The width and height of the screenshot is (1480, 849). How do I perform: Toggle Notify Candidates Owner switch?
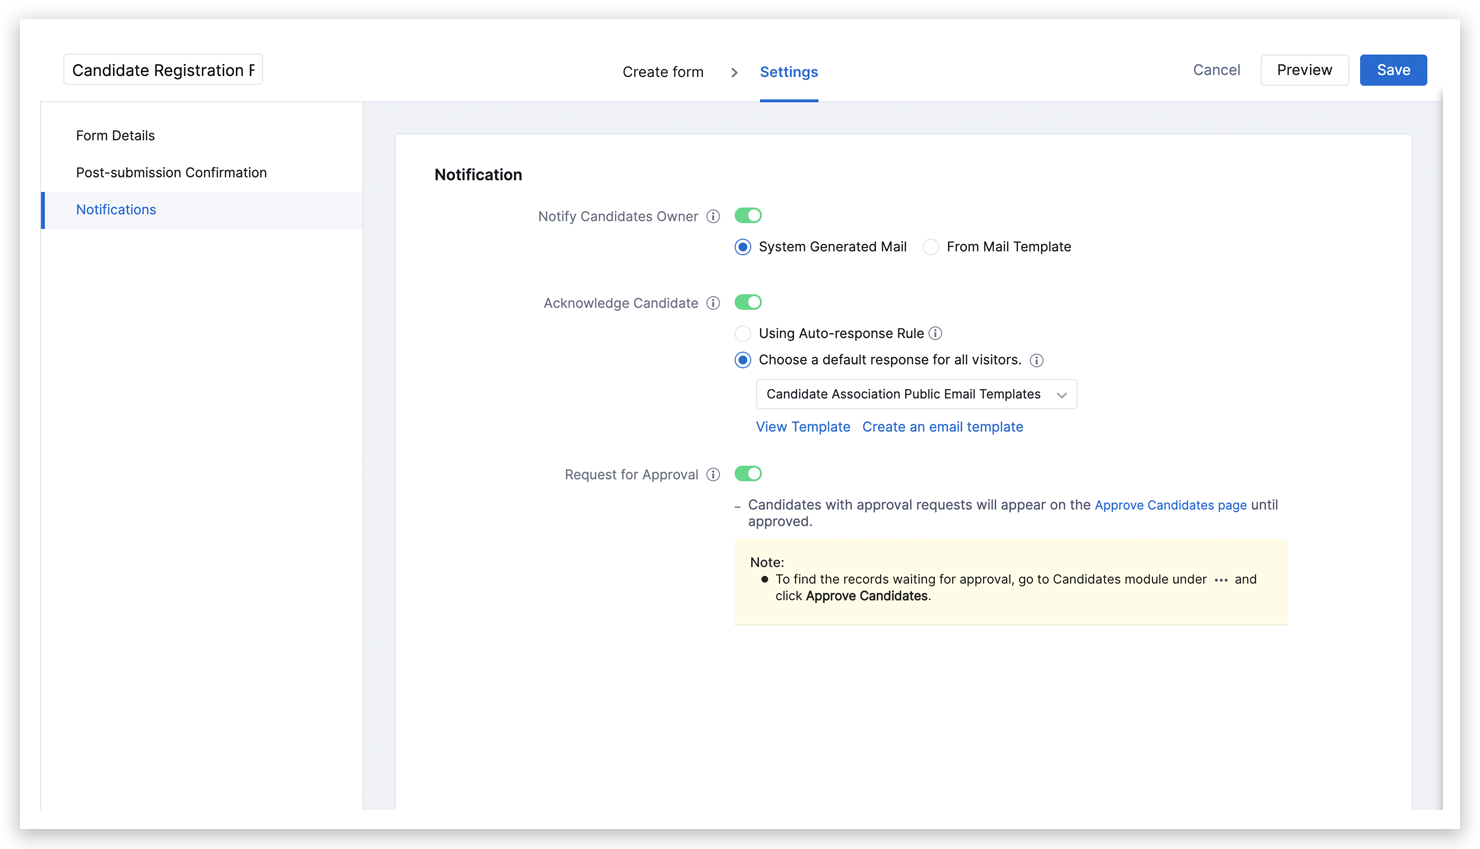click(748, 215)
